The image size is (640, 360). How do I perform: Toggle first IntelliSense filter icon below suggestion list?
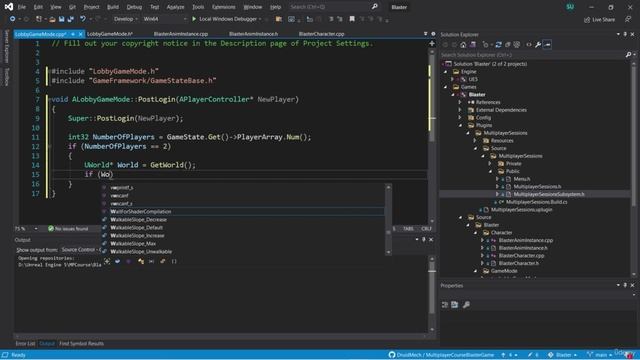click(x=107, y=261)
